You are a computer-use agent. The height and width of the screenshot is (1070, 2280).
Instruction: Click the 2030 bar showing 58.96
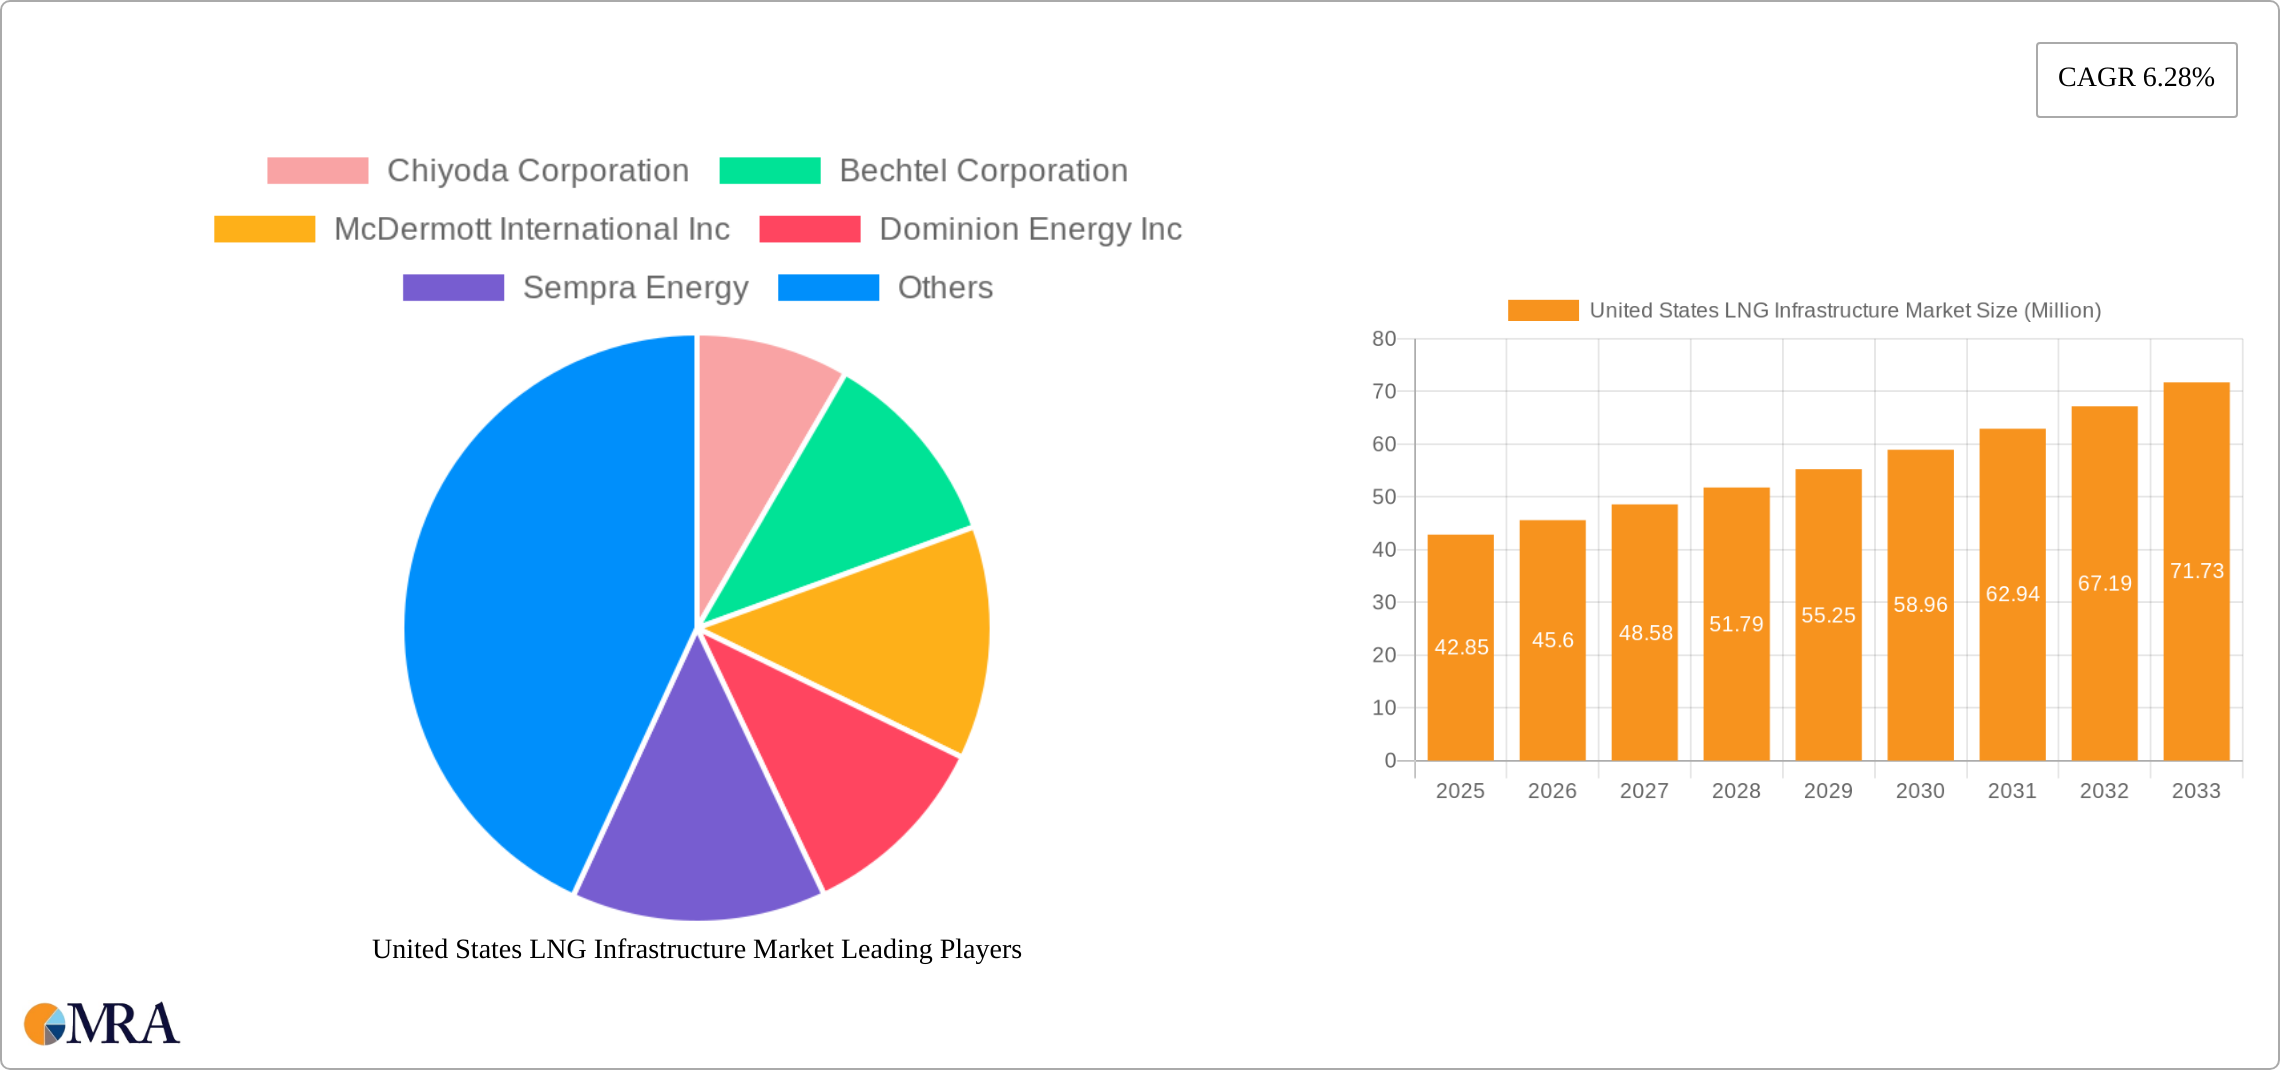pos(1921,605)
